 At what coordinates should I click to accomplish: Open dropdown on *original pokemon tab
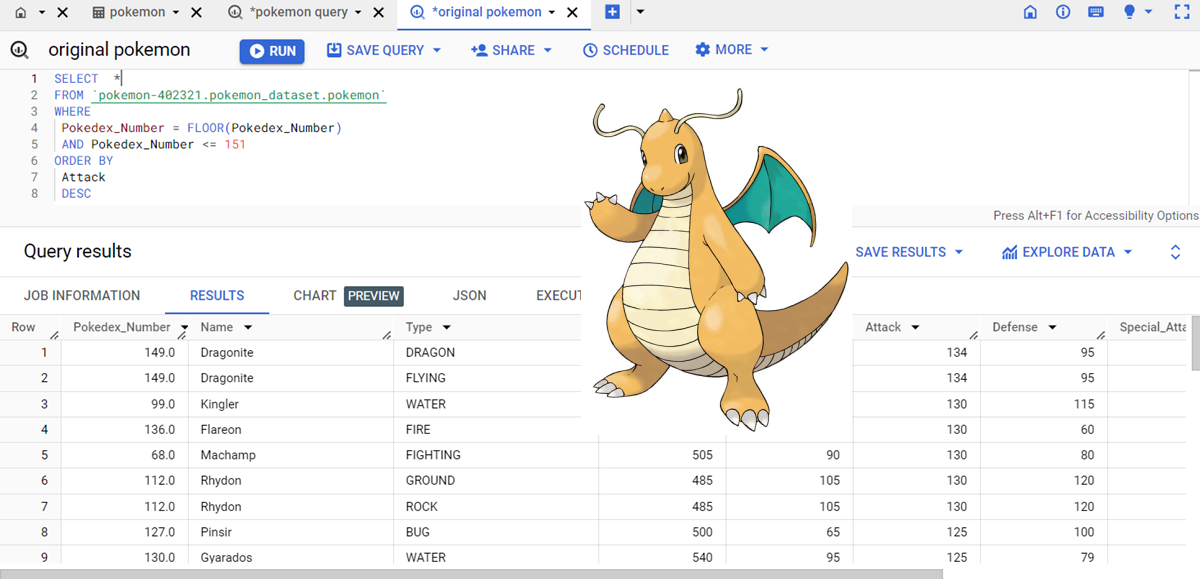coord(552,13)
